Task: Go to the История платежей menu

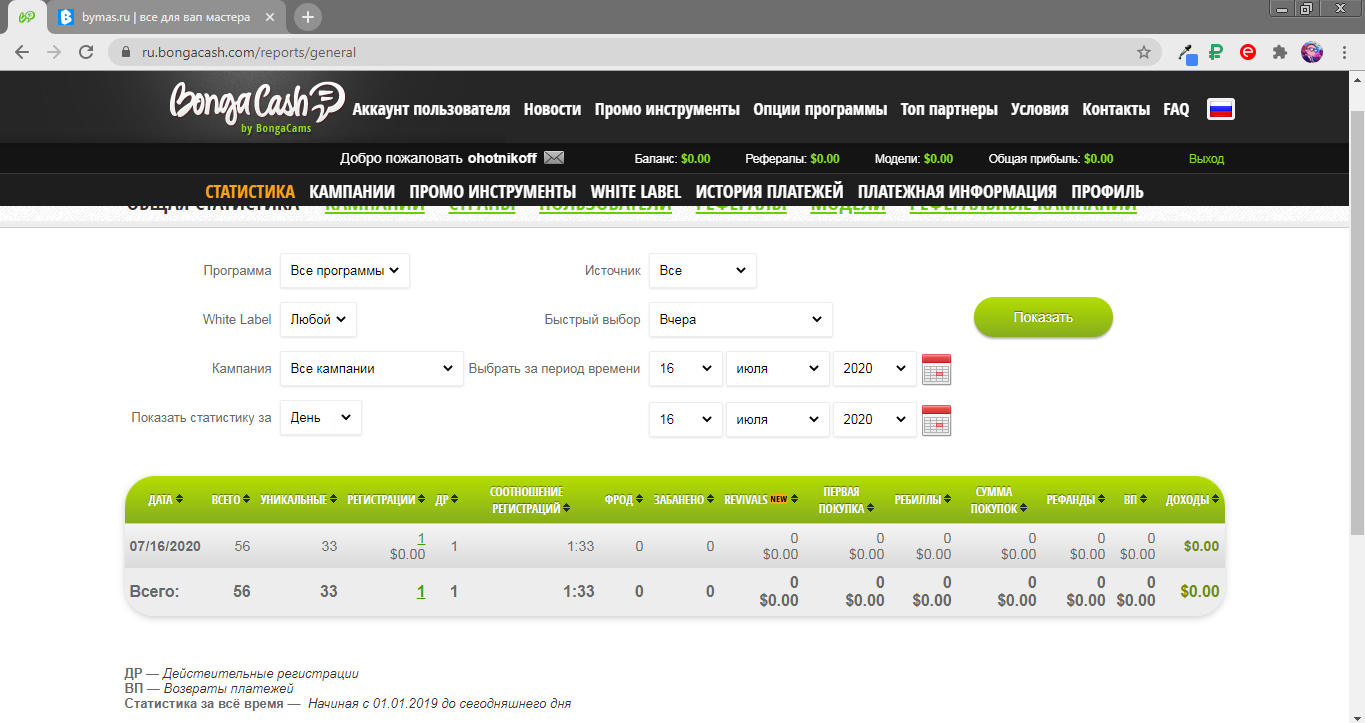Action: coord(769,191)
